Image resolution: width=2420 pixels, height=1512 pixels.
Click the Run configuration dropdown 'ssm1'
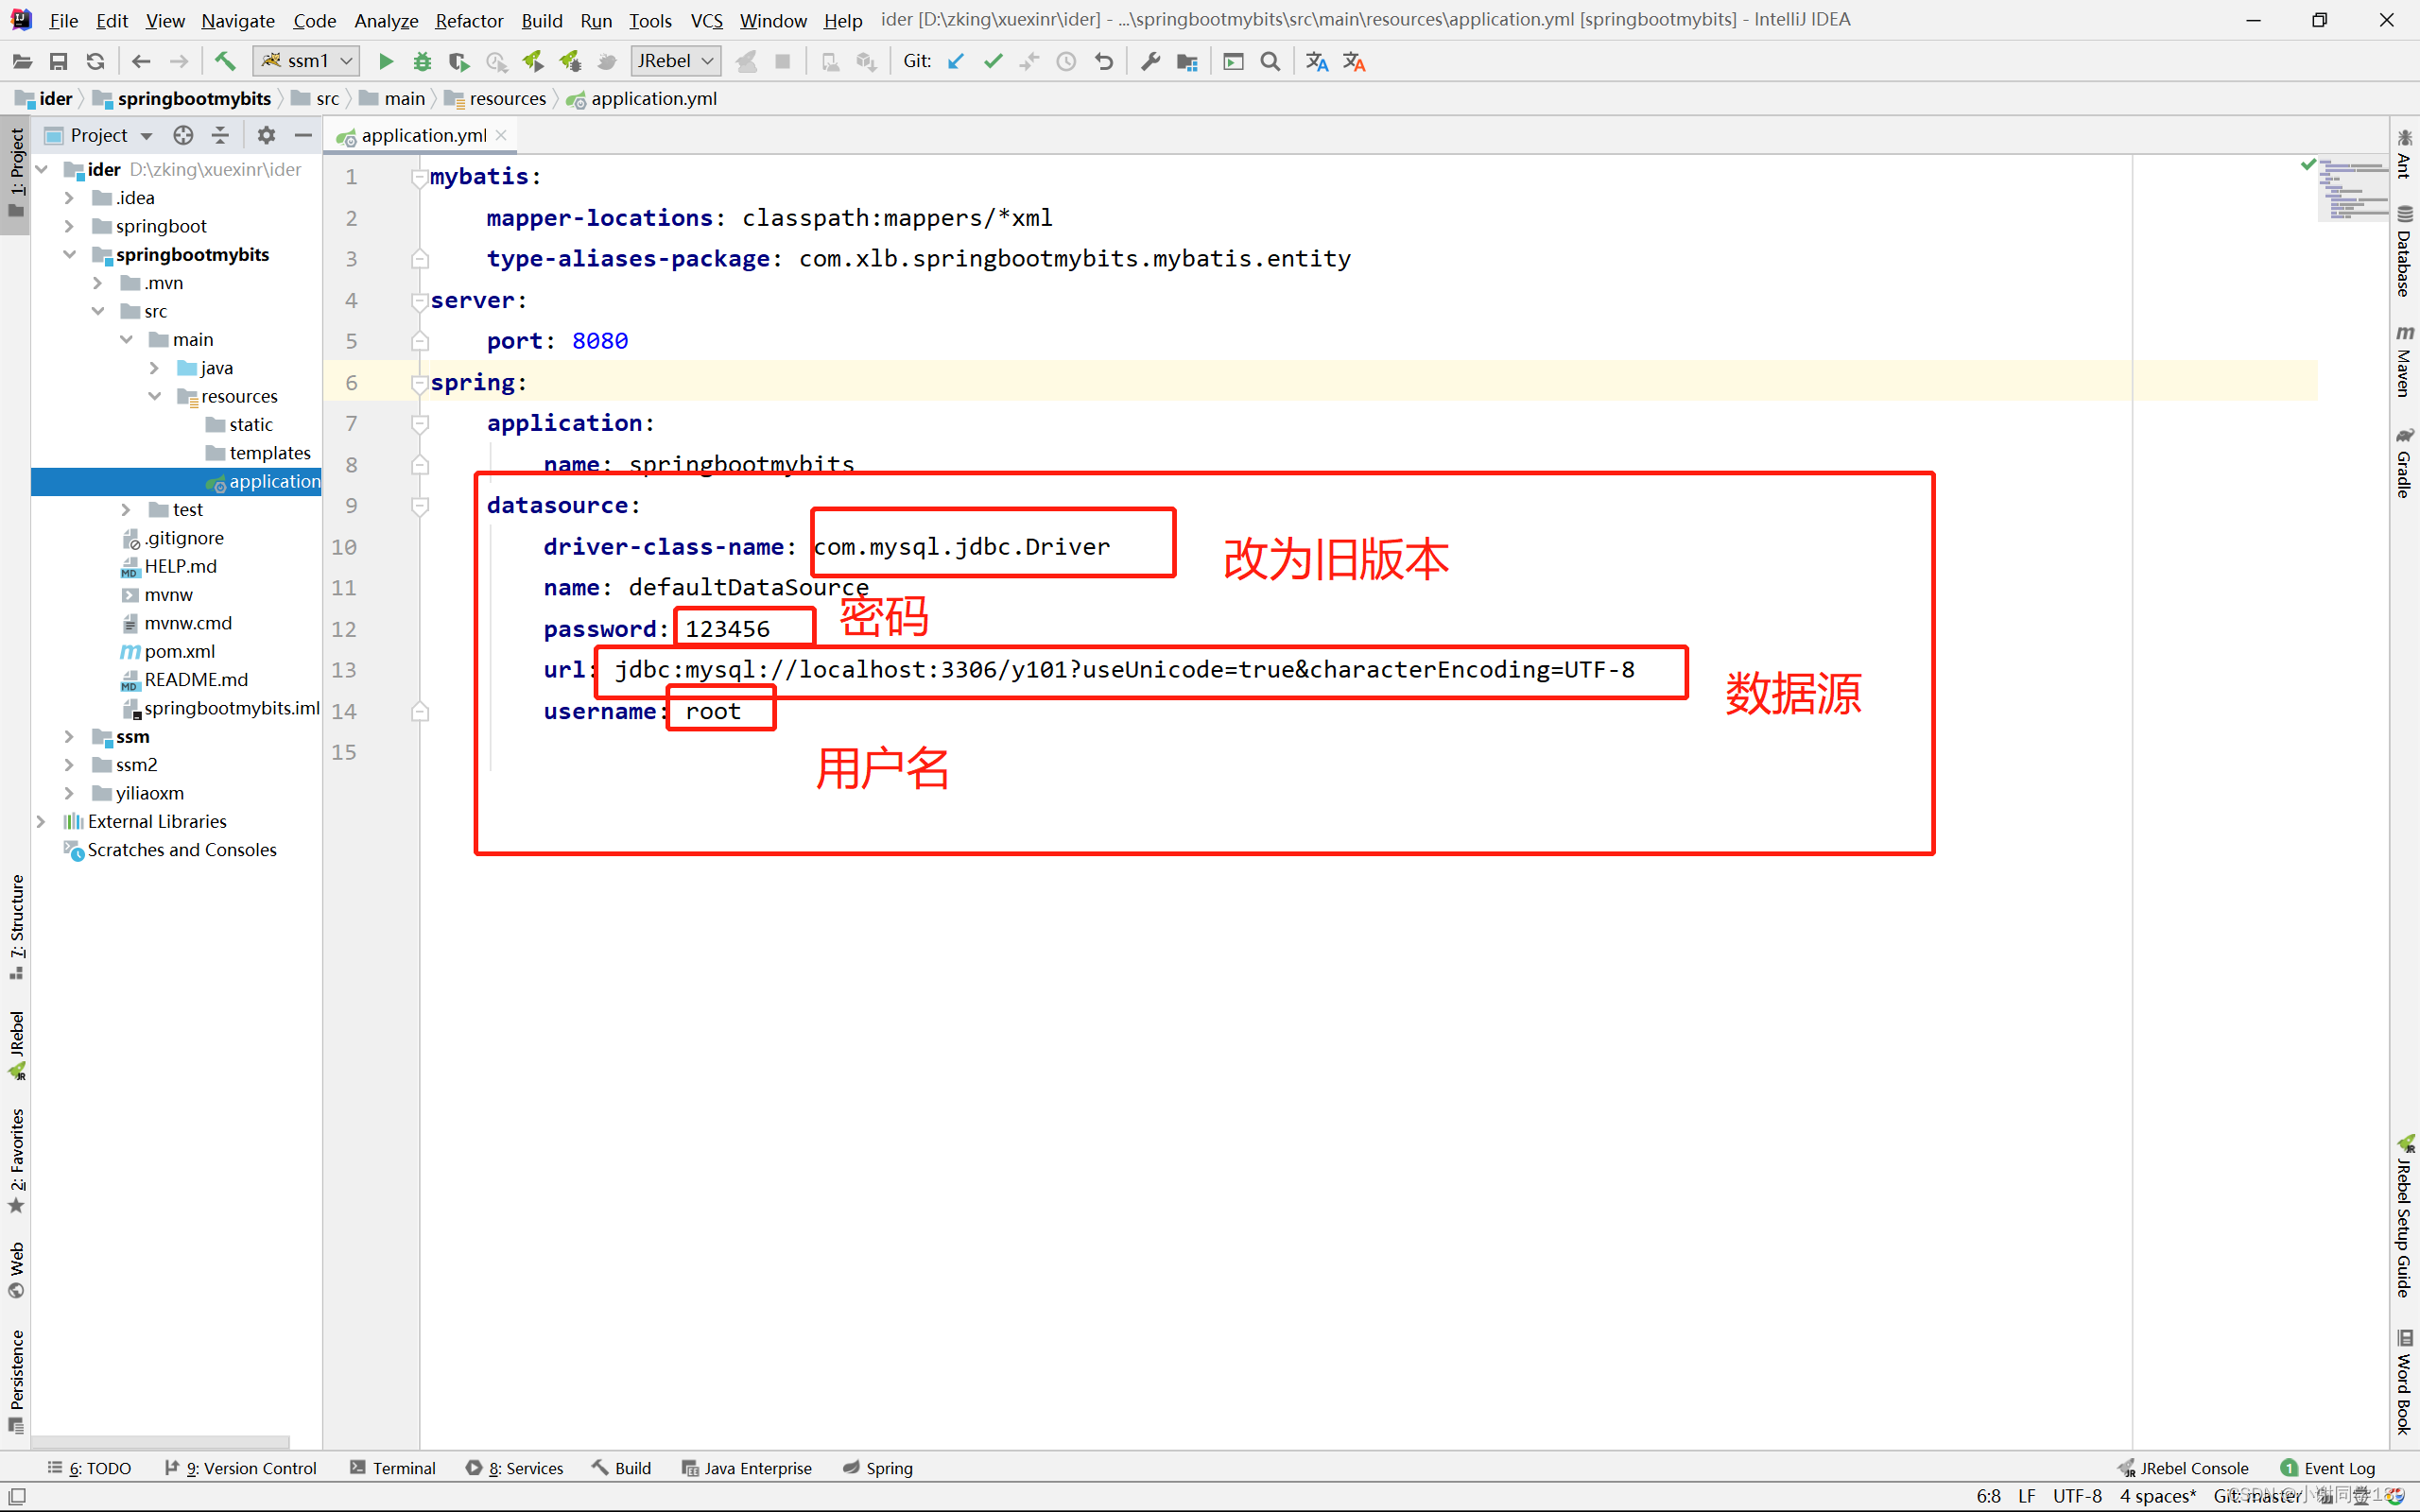[x=305, y=61]
